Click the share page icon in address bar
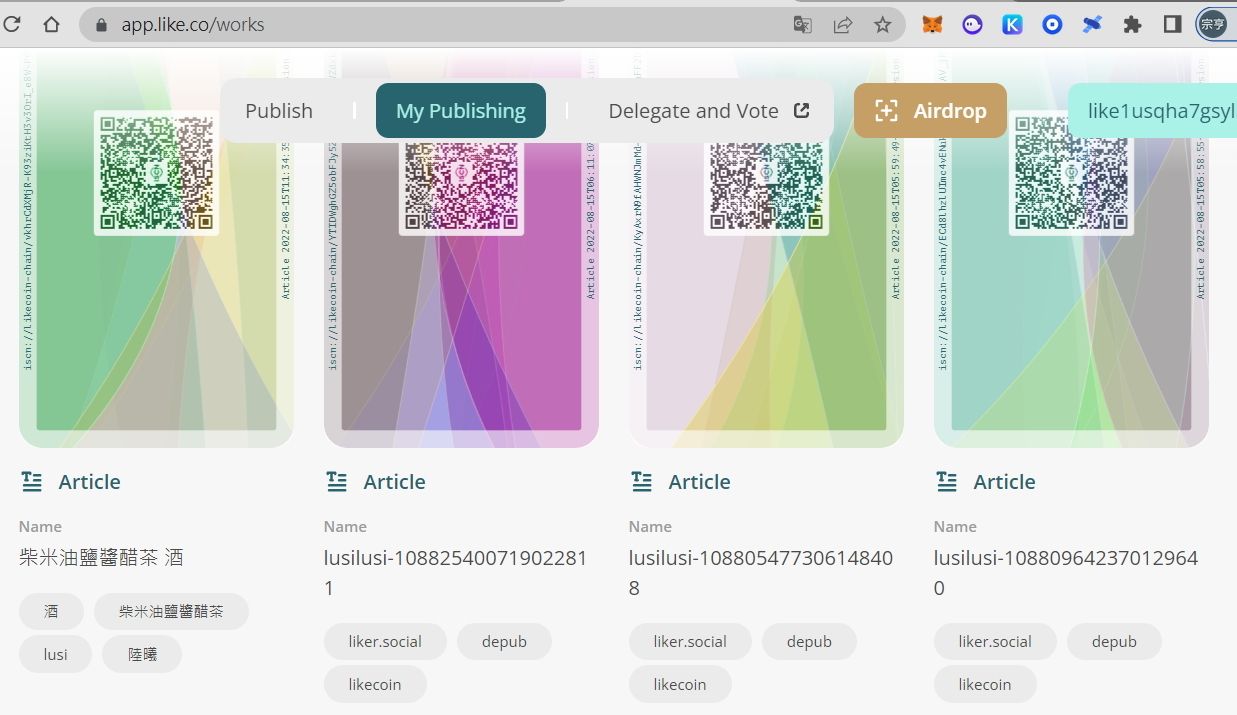 pyautogui.click(x=843, y=25)
